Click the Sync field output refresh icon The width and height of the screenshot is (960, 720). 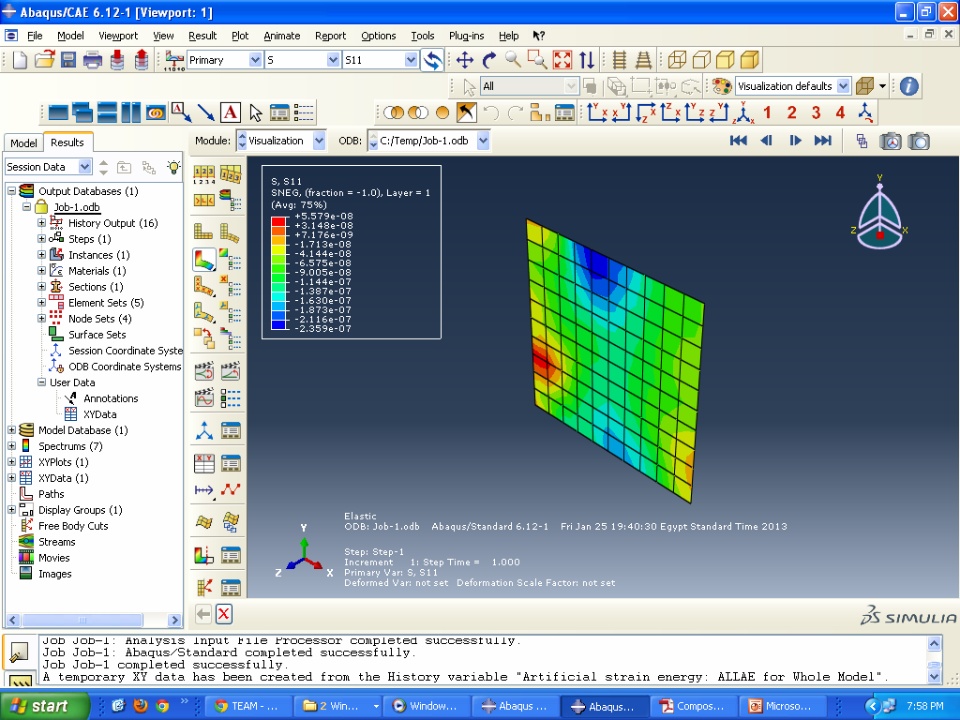(432, 60)
